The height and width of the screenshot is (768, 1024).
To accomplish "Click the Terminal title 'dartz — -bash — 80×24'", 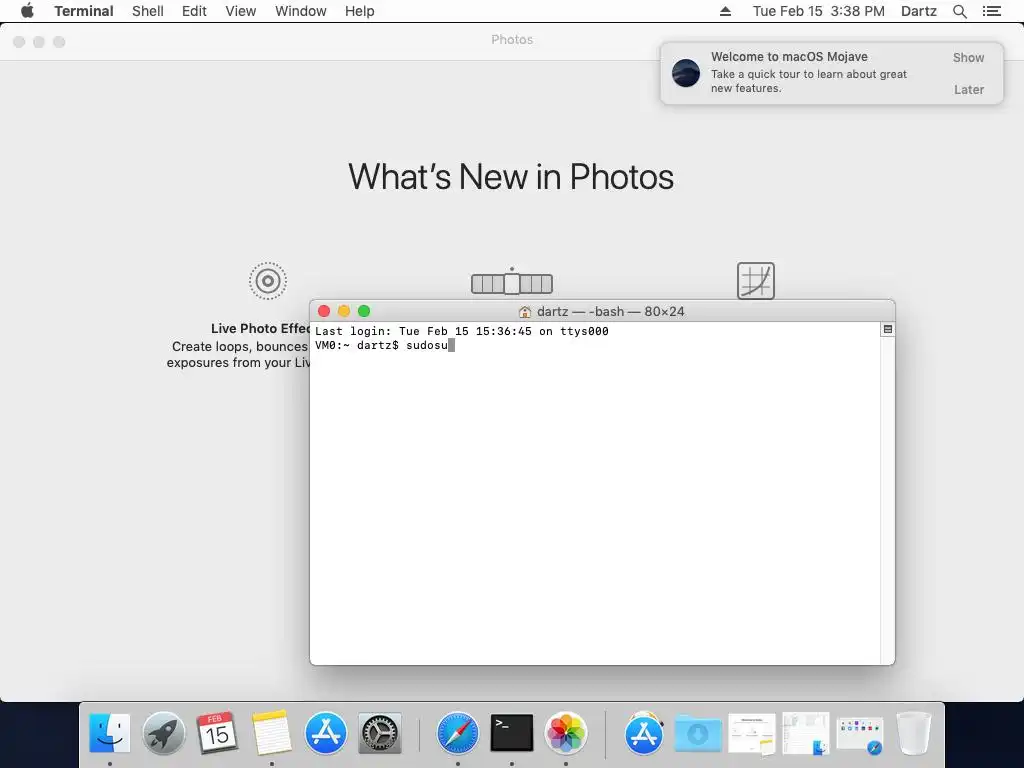I will point(611,312).
